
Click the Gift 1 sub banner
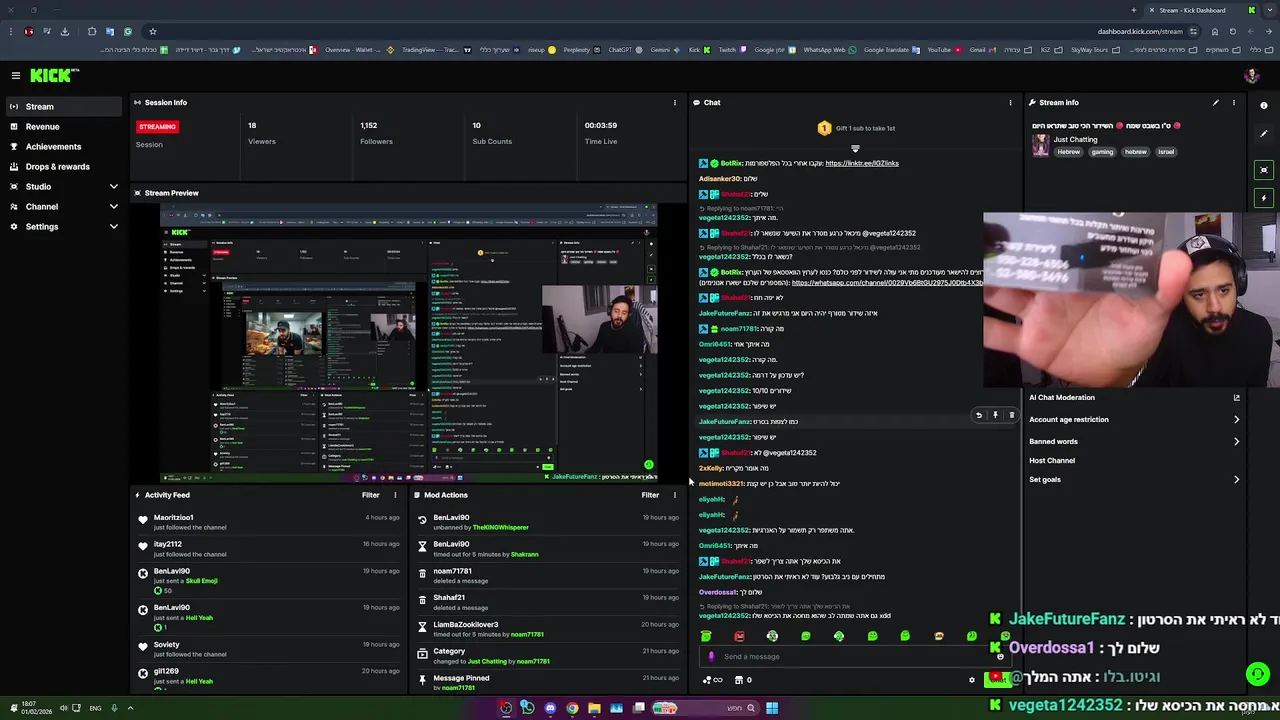[855, 128]
